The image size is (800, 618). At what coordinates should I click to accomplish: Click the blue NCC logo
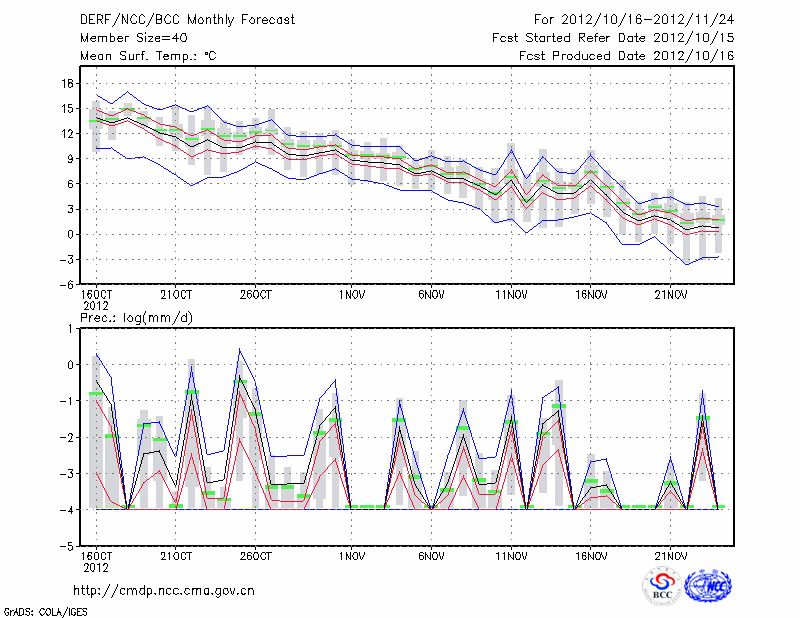(708, 586)
